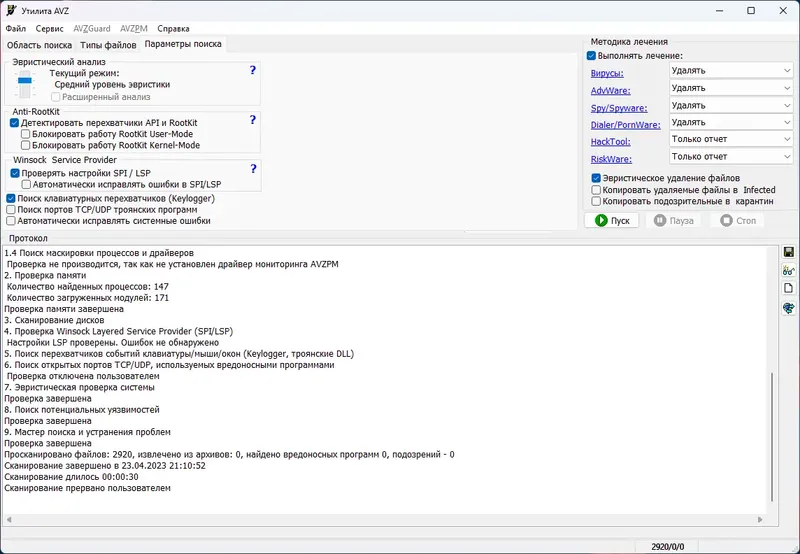Screen dimensions: 800x554
Task: Click the blank document icon beside the protocol
Action: tap(788, 288)
